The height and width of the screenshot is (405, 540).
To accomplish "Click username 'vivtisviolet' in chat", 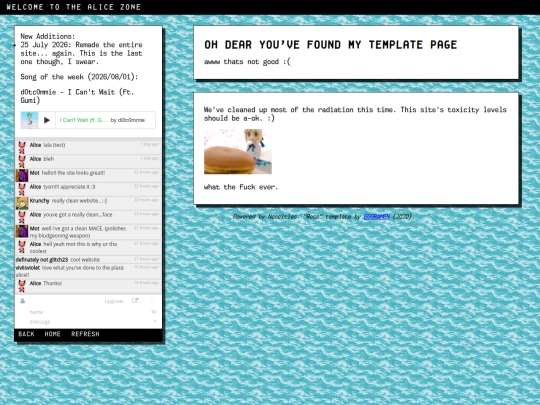I will [28, 268].
